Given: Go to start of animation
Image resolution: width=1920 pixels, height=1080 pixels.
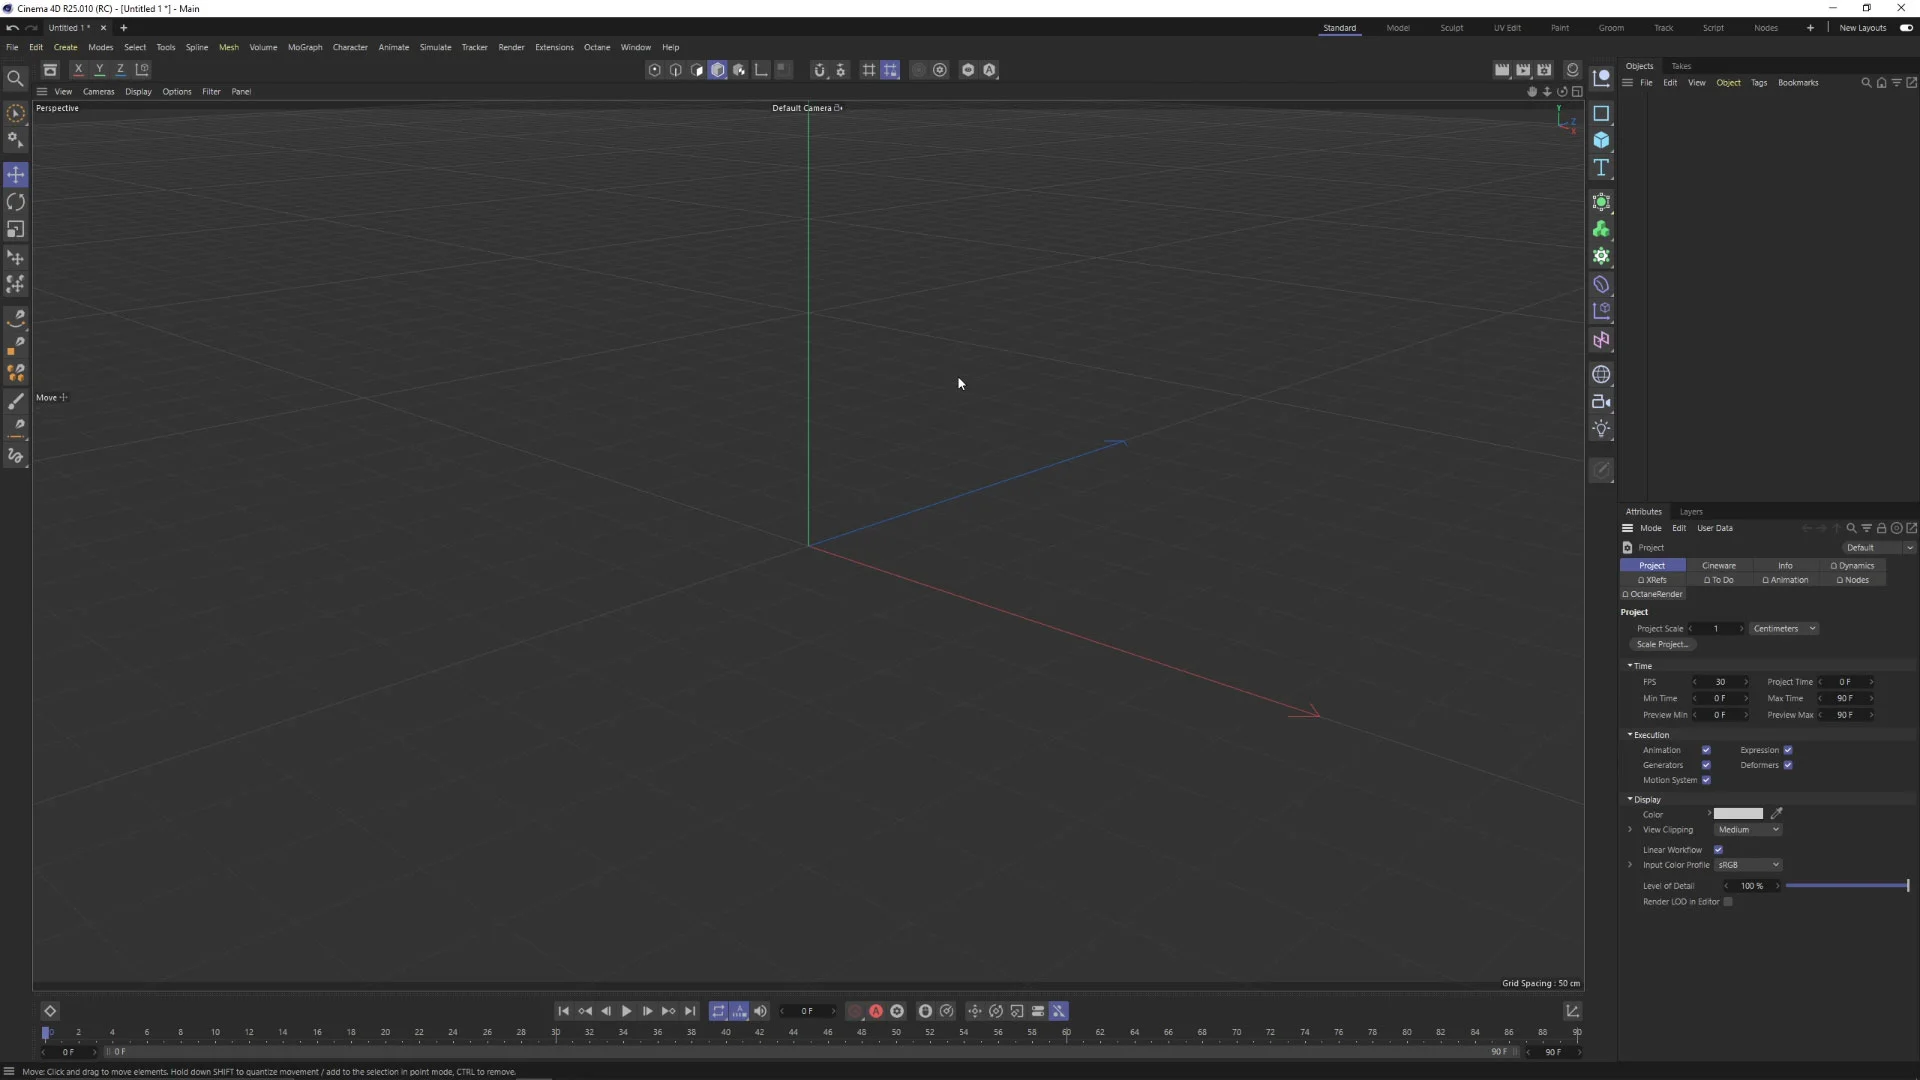Looking at the screenshot, I should point(563,1011).
